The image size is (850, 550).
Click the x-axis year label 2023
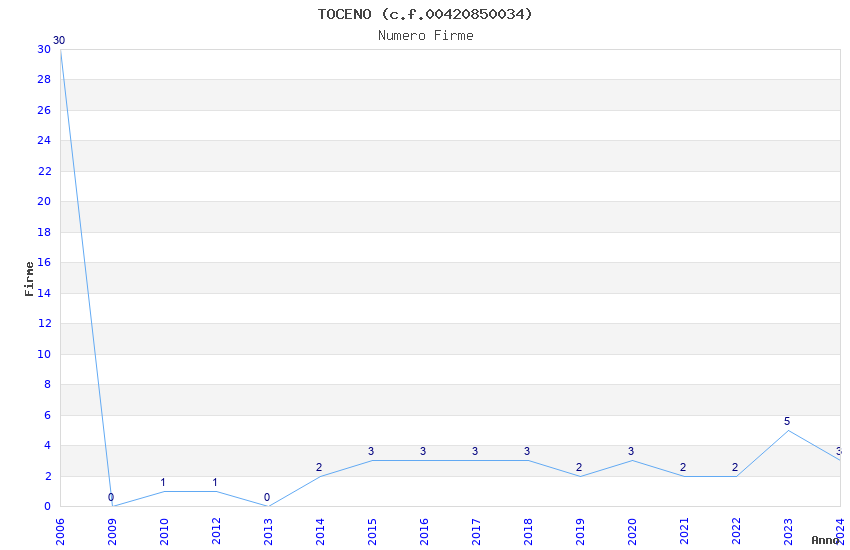789,531
